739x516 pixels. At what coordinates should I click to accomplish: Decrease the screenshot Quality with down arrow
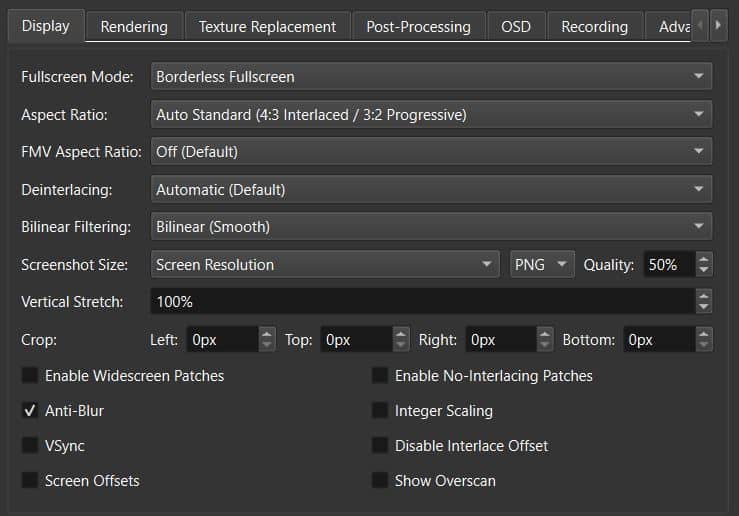pos(704,270)
